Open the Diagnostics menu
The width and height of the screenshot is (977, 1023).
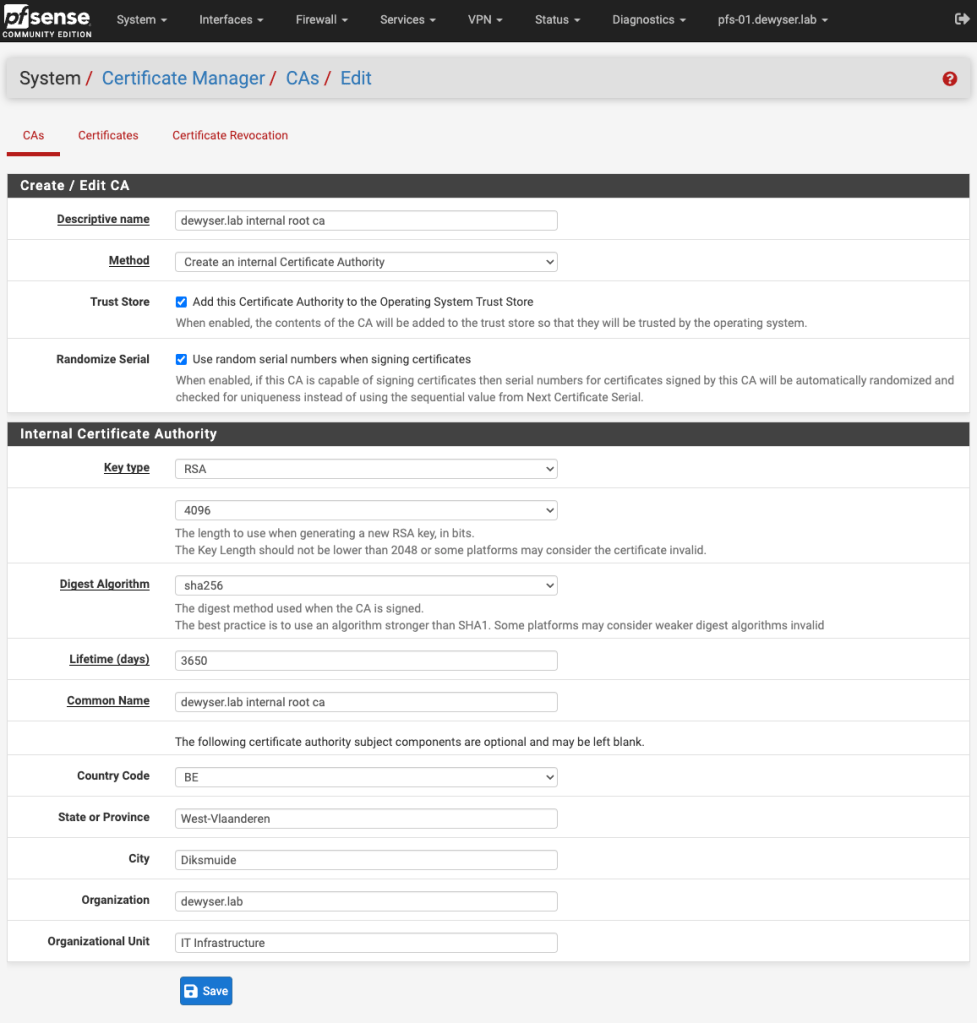coord(649,20)
